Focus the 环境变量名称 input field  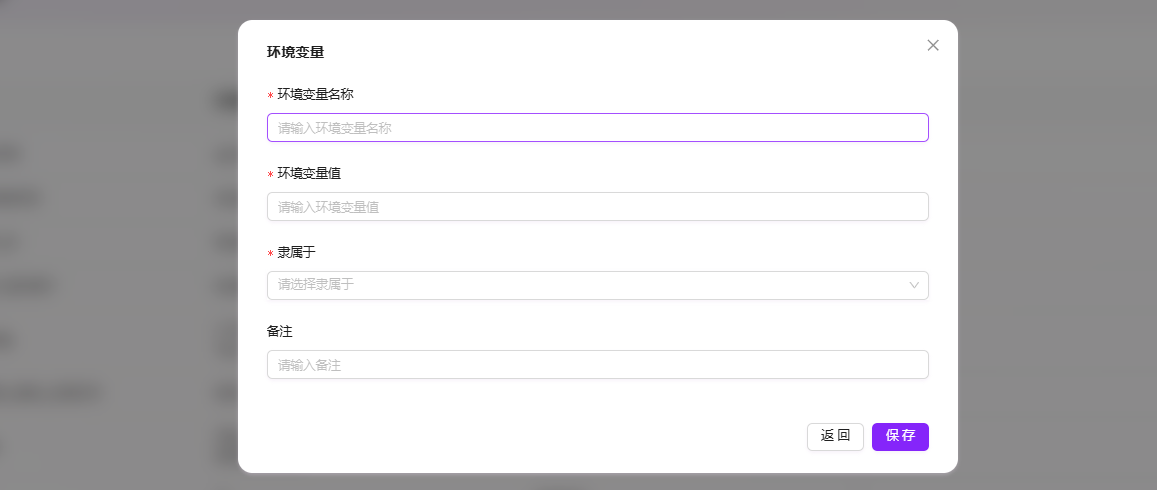click(x=598, y=128)
